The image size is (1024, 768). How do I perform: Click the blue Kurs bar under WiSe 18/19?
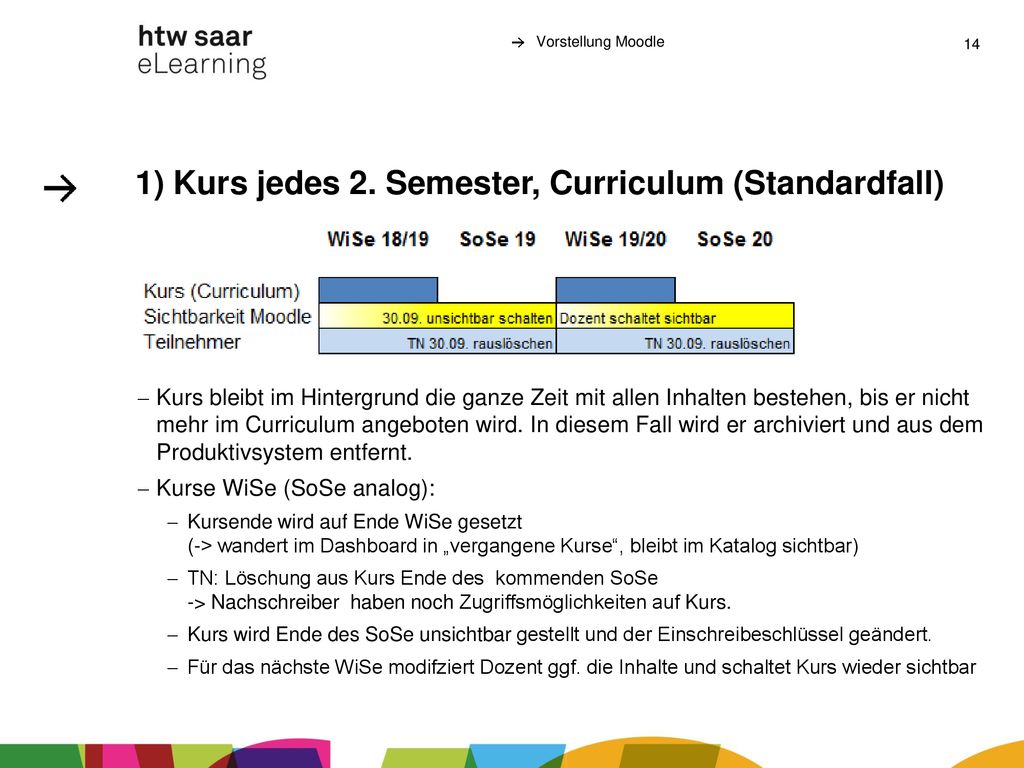(378, 290)
